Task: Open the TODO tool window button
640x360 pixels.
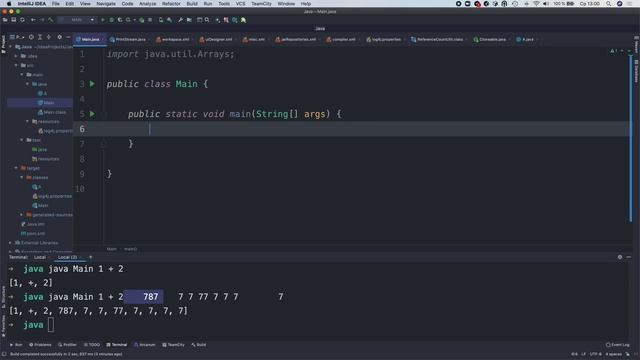Action: point(91,345)
